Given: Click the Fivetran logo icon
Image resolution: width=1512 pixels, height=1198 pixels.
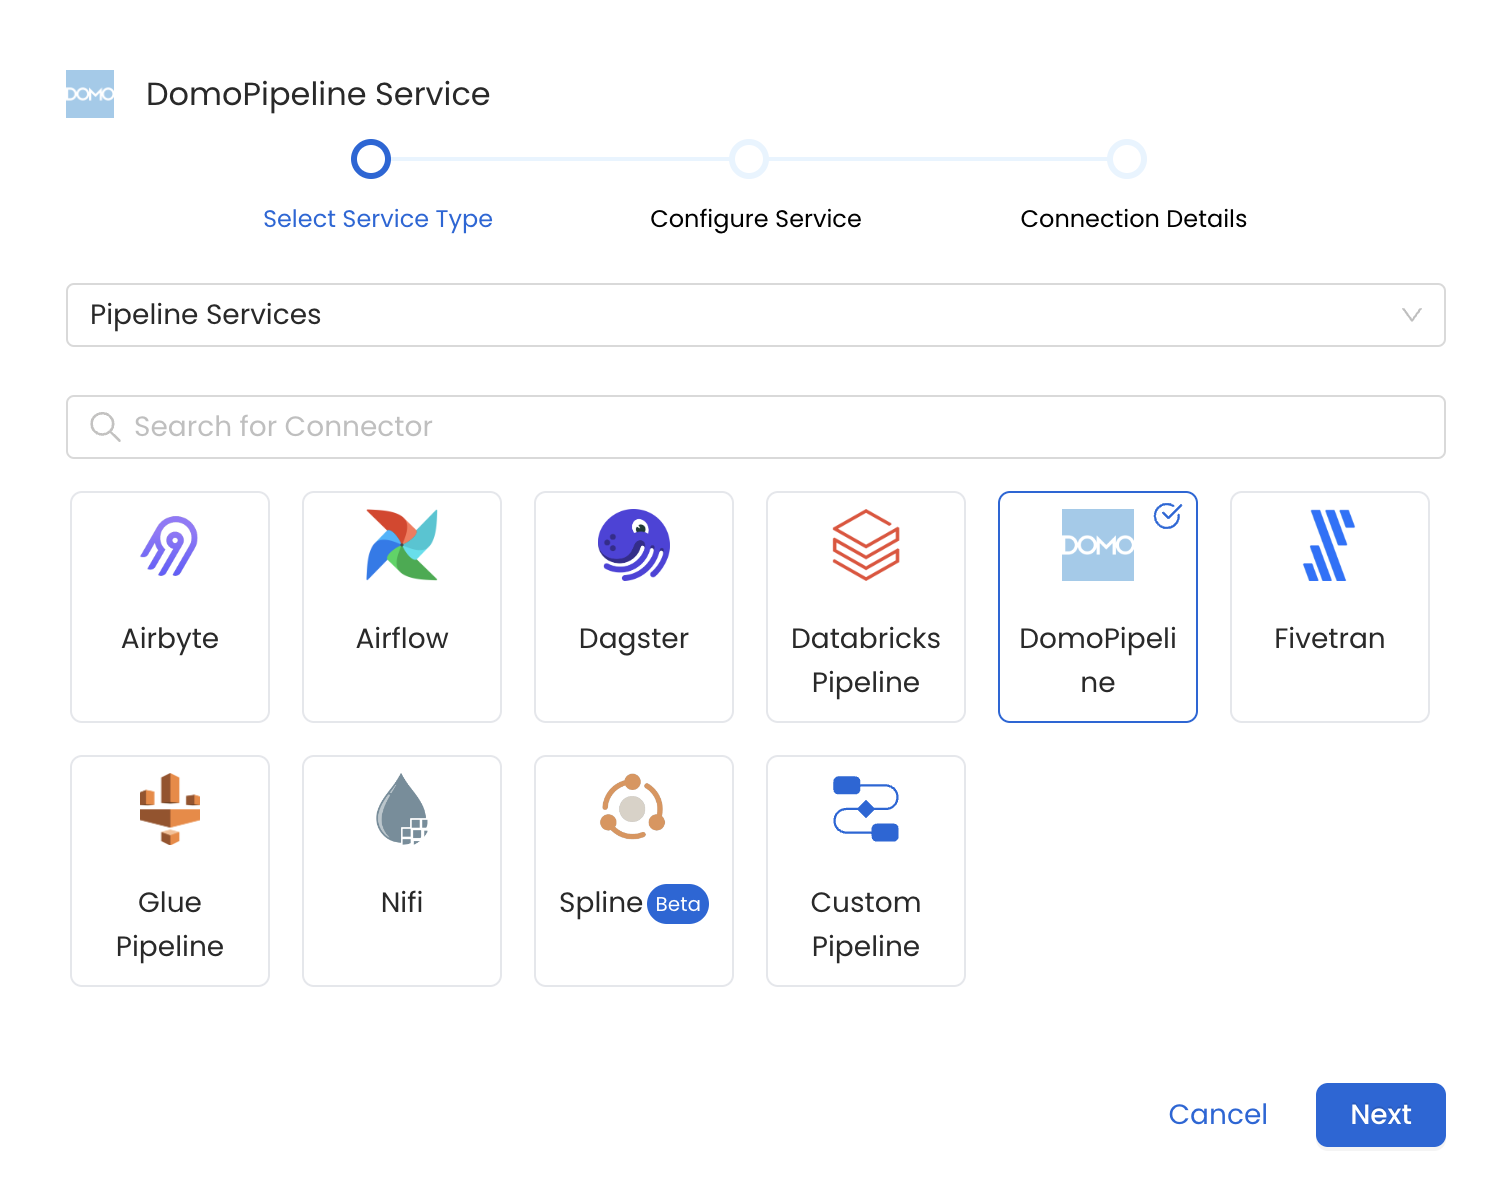Looking at the screenshot, I should click(1329, 546).
